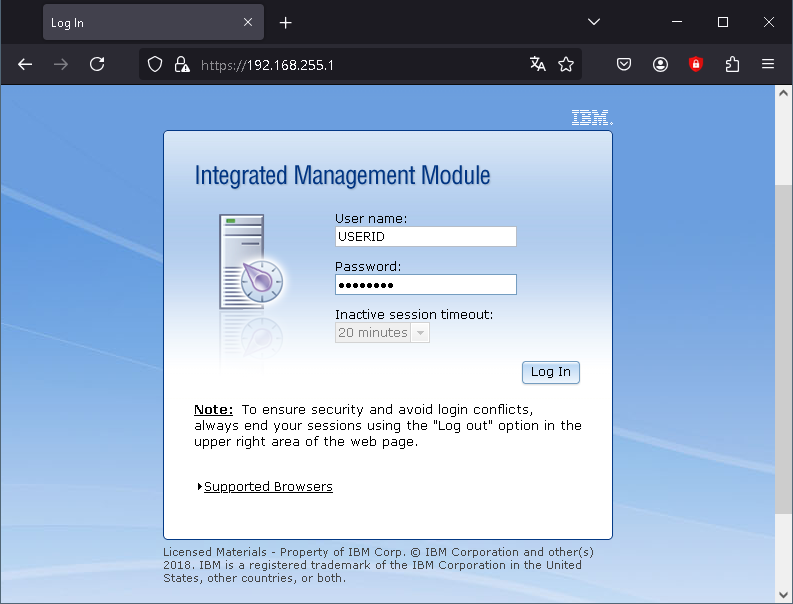
Task: Reload the page with refresh icon
Action: [x=97, y=64]
